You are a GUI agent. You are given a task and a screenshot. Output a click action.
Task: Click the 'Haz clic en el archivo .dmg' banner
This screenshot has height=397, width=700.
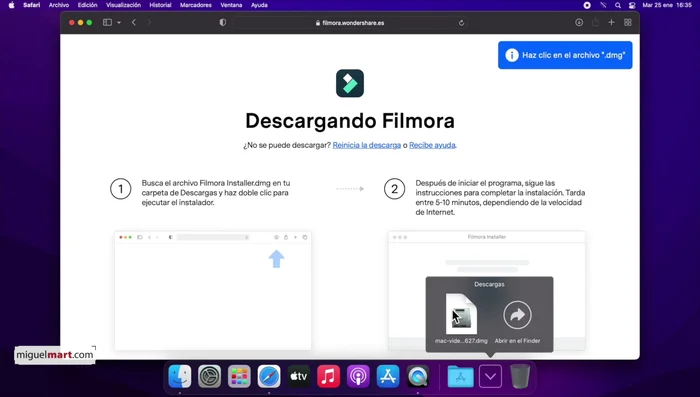(x=565, y=55)
